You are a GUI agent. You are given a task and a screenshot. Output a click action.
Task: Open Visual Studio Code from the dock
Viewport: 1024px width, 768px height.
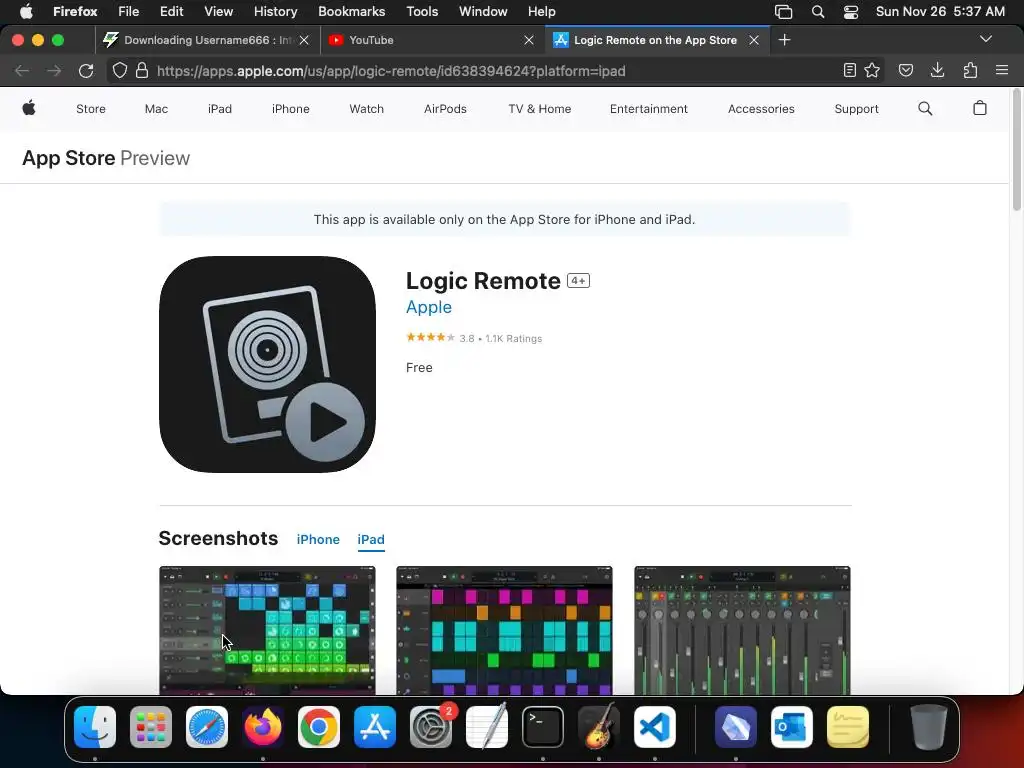(x=655, y=727)
